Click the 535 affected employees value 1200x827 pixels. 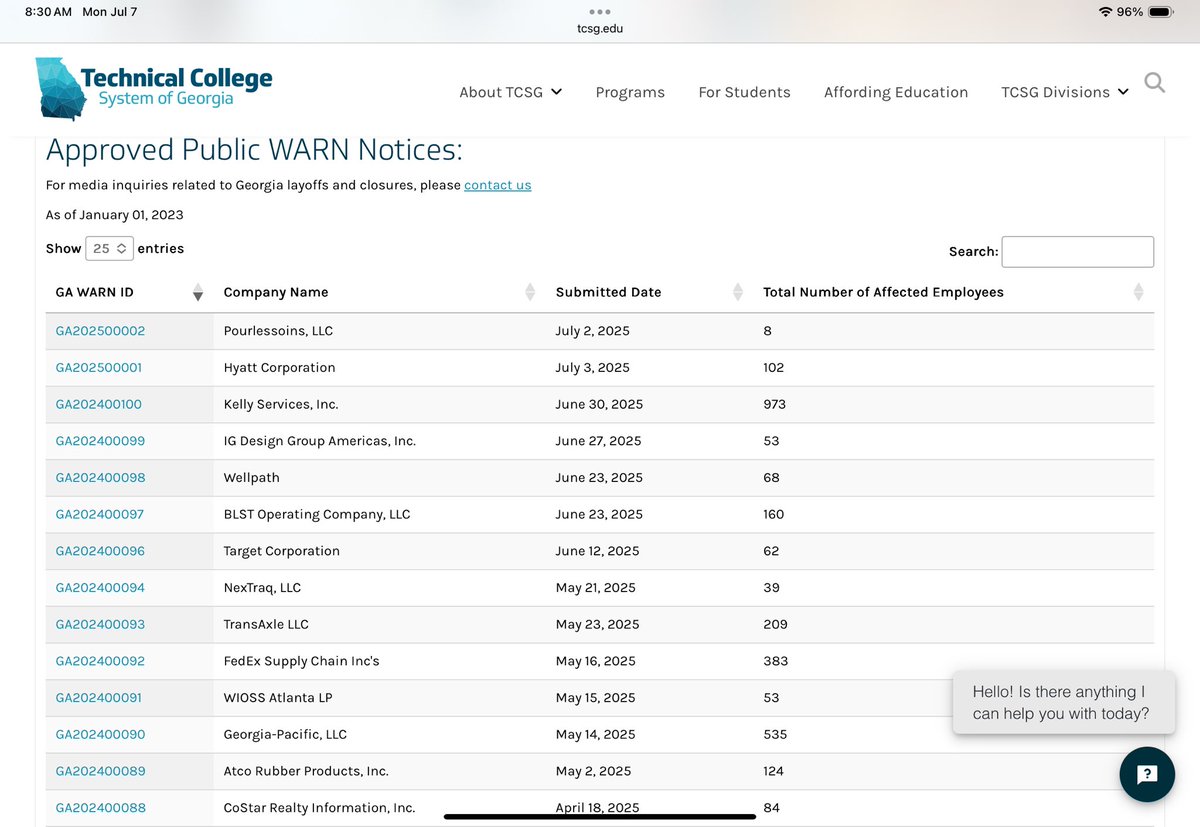[x=775, y=734]
